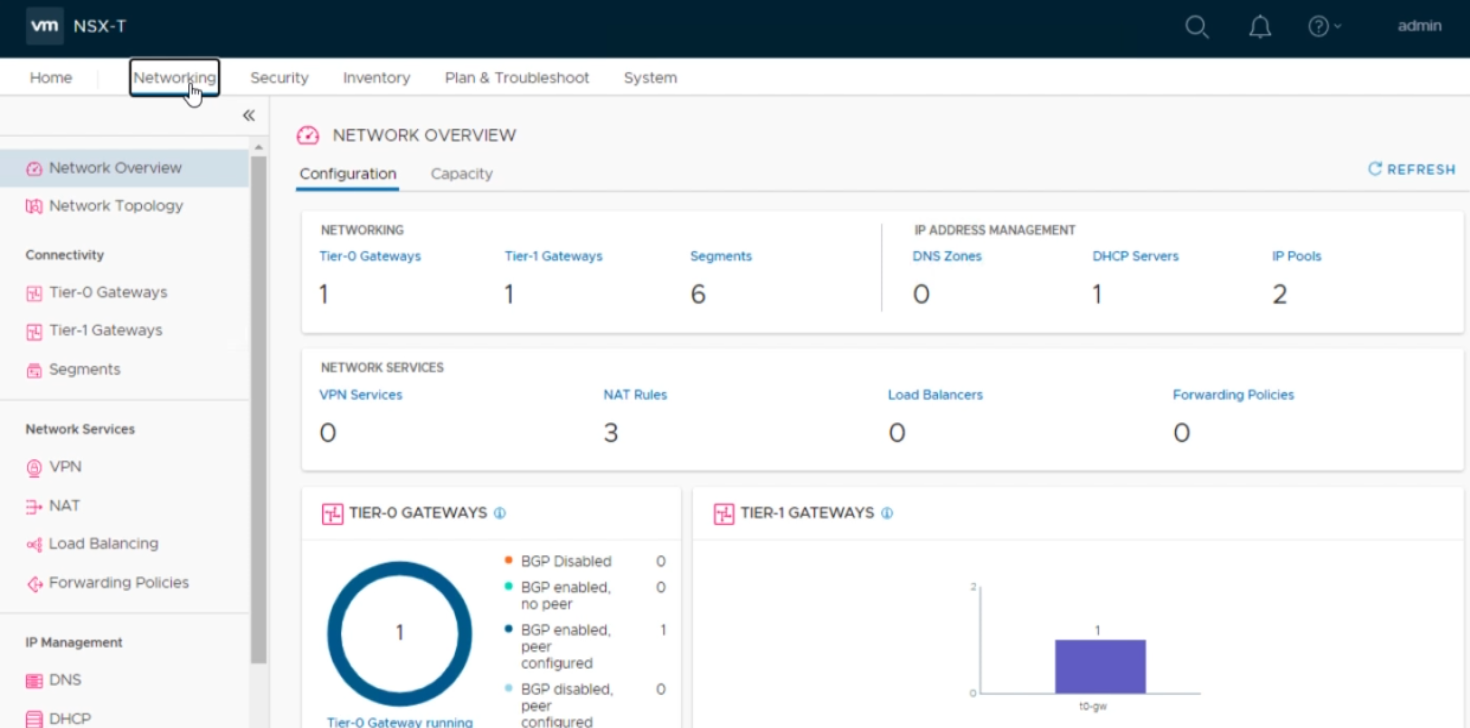Click the Forwarding Policies sidebar icon
1470x728 pixels.
point(34,583)
